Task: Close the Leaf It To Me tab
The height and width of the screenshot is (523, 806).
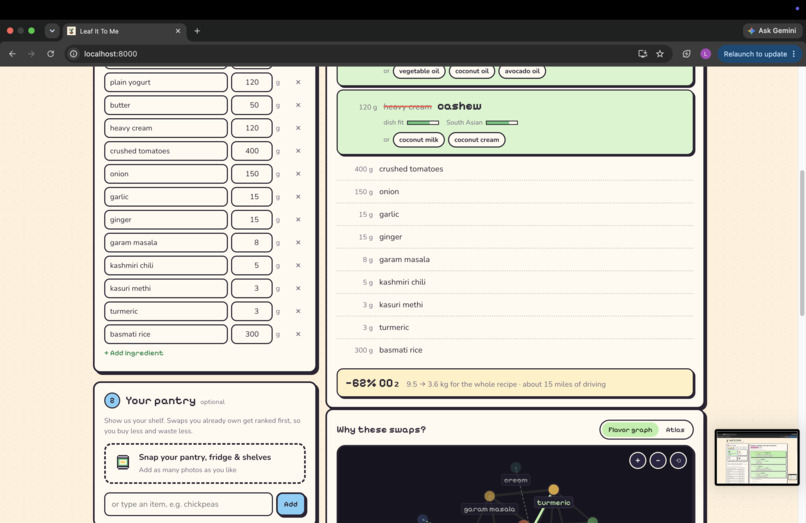Action: pos(178,31)
